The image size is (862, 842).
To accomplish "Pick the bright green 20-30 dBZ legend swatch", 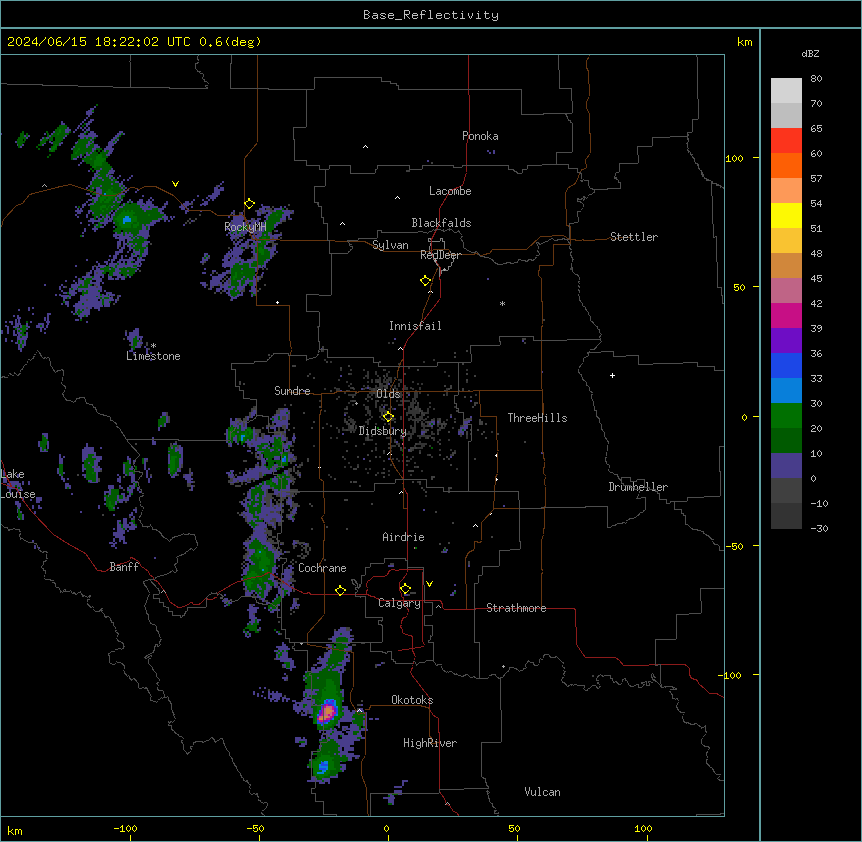I will coord(786,416).
